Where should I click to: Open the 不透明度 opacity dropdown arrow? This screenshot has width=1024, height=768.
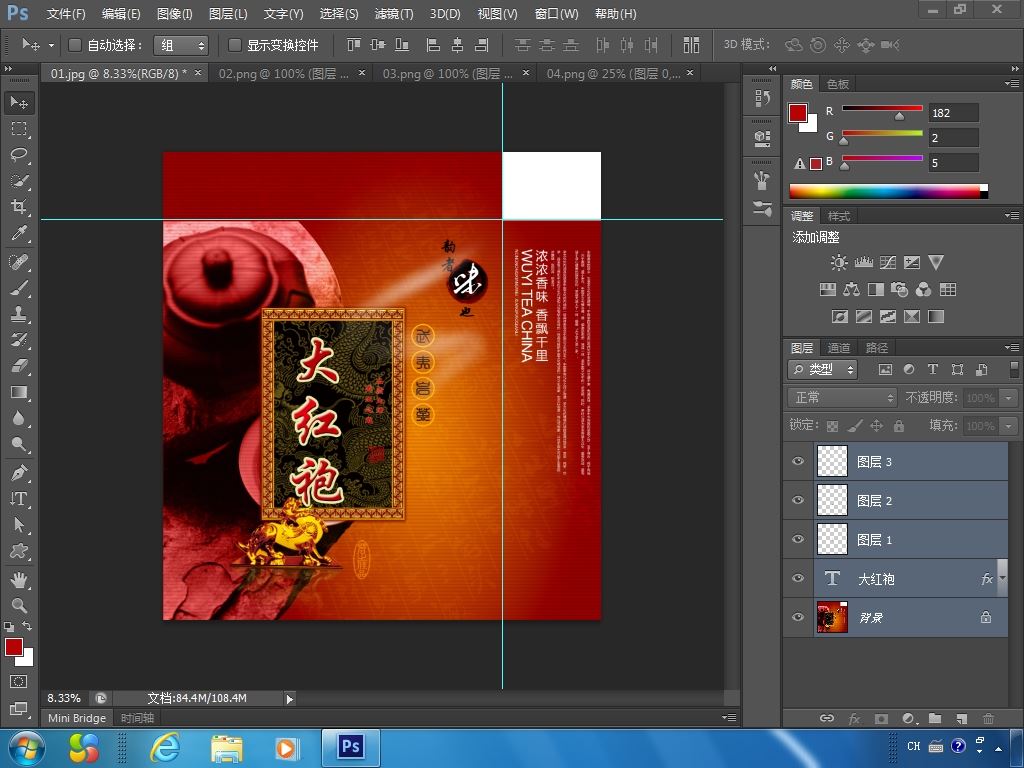pyautogui.click(x=1009, y=398)
